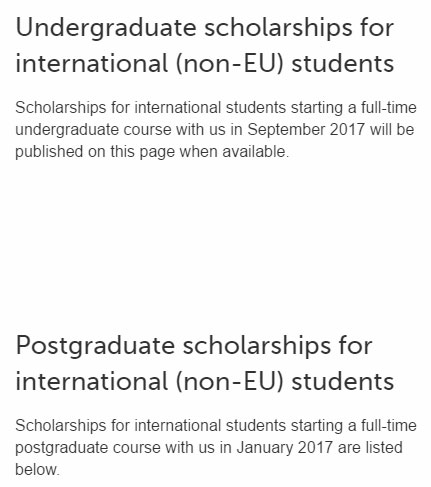Click 'published on this page when available' text

152,152
